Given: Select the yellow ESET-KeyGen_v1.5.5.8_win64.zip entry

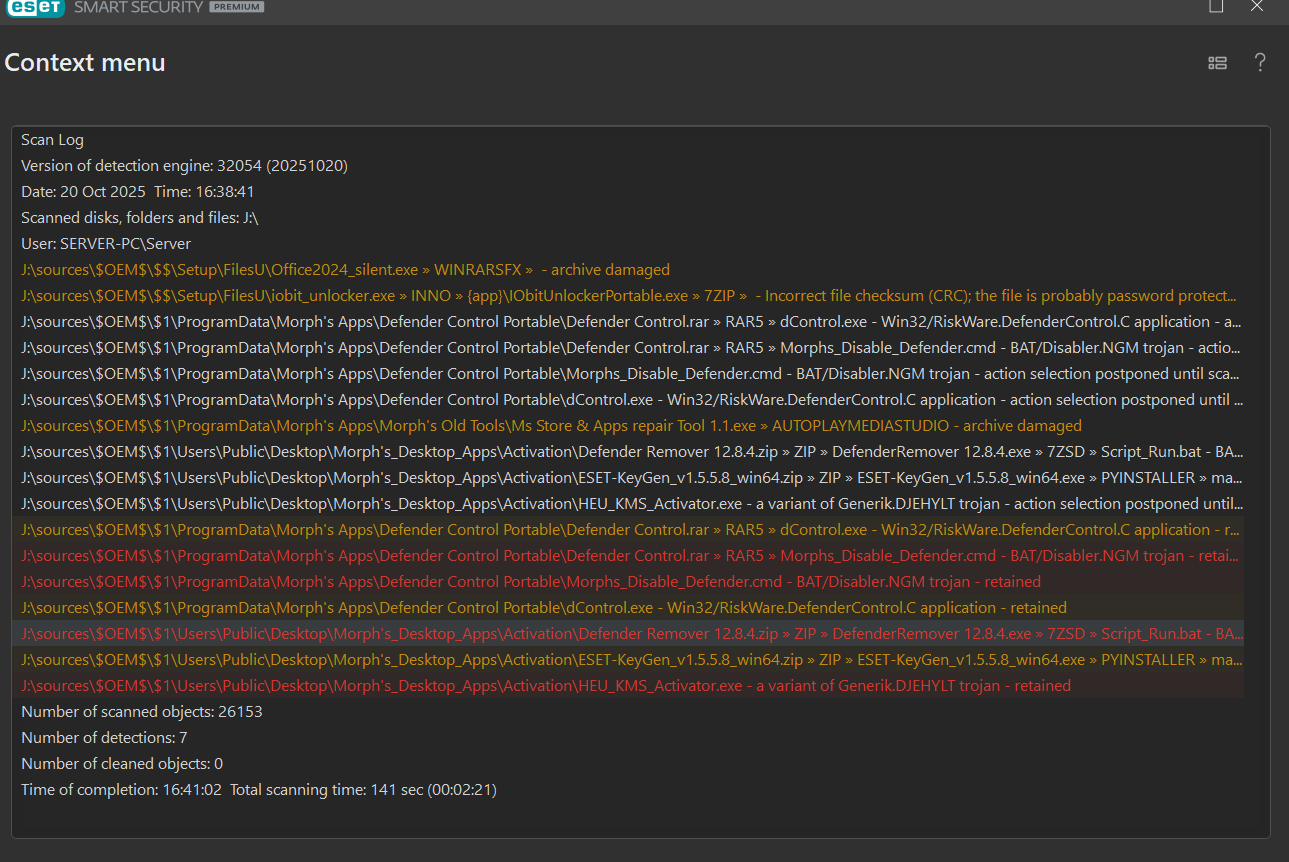Looking at the screenshot, I should click(x=630, y=660).
